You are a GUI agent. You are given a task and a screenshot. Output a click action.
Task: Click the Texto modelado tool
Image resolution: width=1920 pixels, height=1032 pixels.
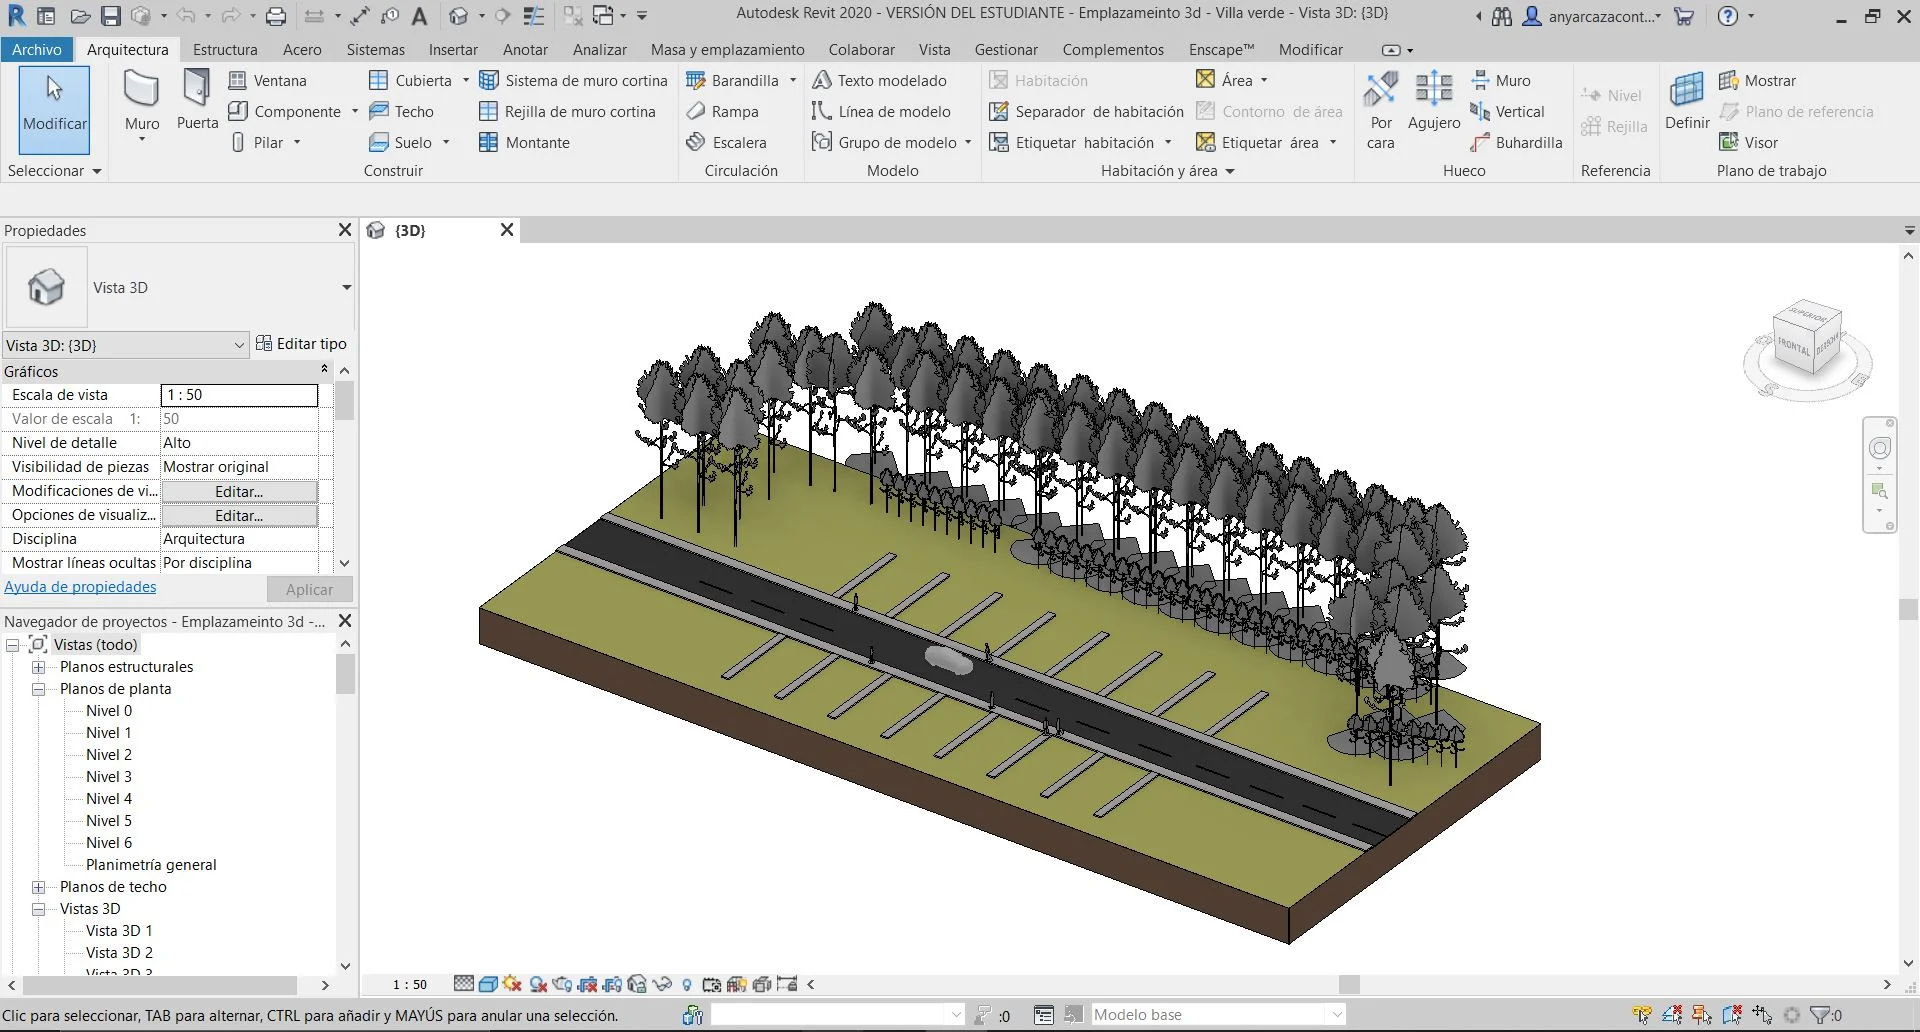[x=880, y=81]
